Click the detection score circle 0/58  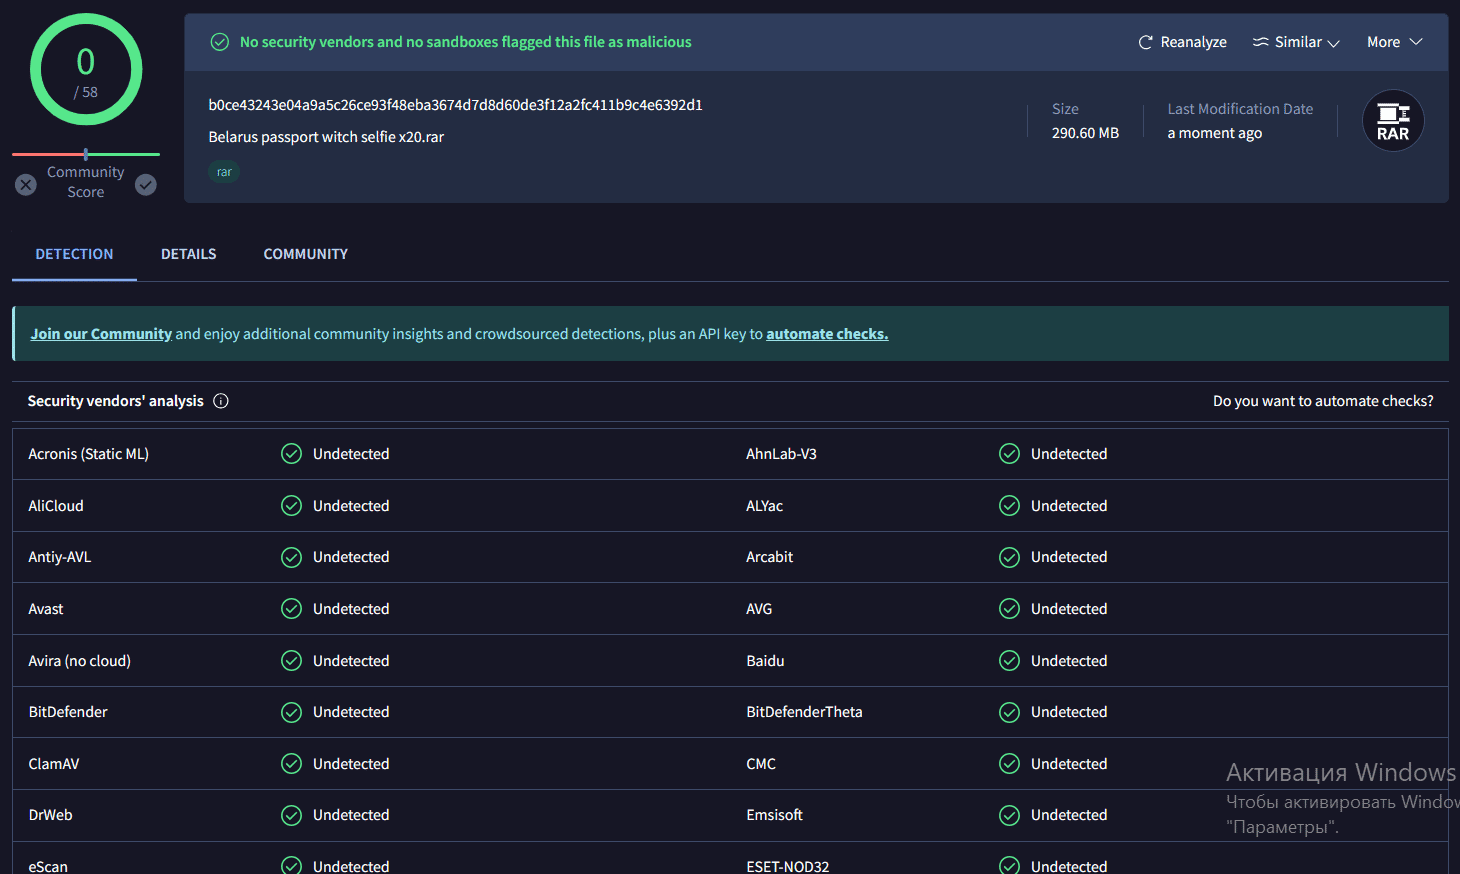[86, 70]
